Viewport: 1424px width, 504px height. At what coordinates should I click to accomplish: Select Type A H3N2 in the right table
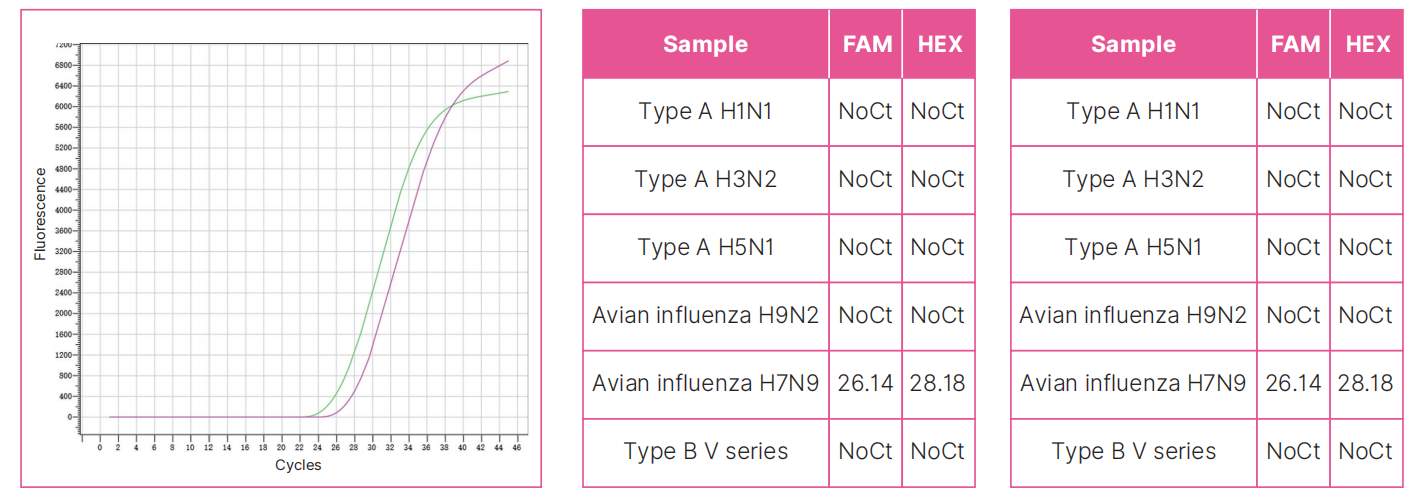pyautogui.click(x=1133, y=179)
